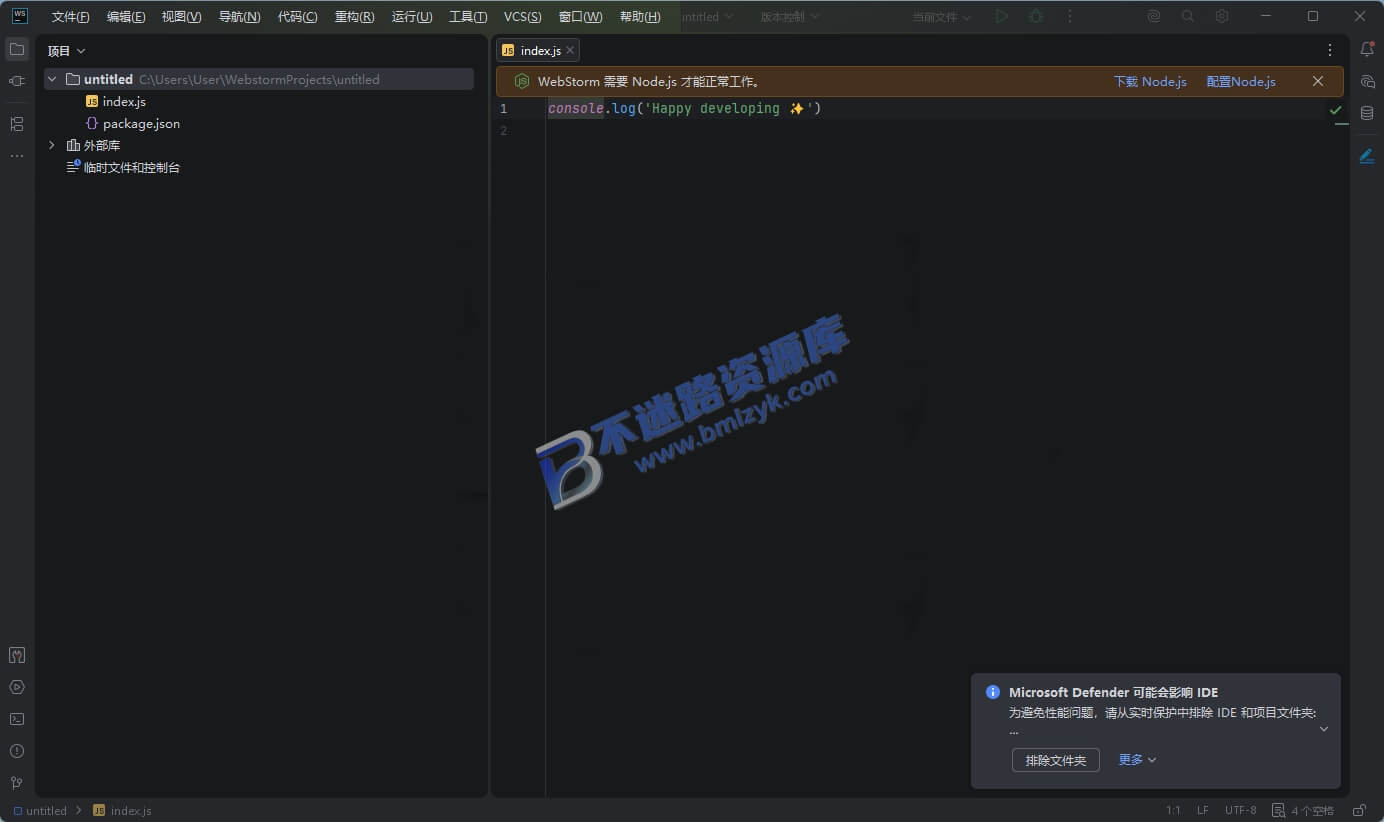Open the 当前文件 run configuration dropdown
This screenshot has height=822, width=1384.
pyautogui.click(x=942, y=16)
